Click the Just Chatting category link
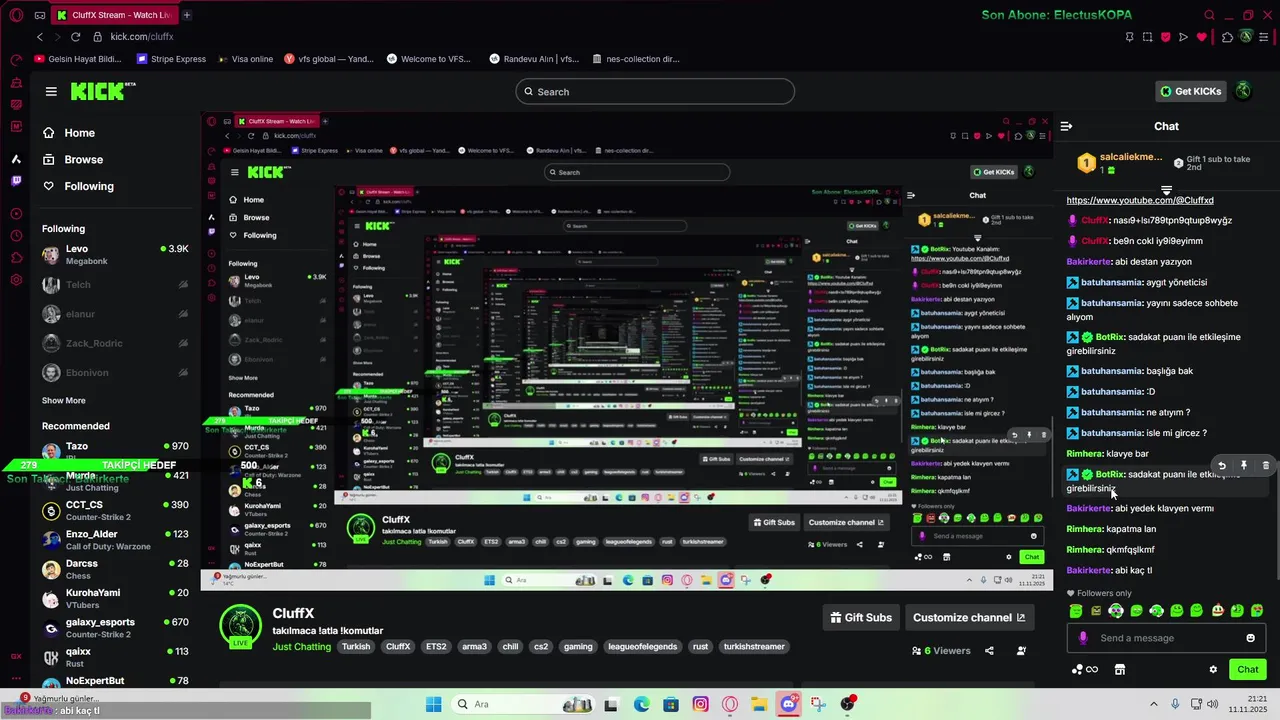Image resolution: width=1280 pixels, height=720 pixels. tap(301, 647)
